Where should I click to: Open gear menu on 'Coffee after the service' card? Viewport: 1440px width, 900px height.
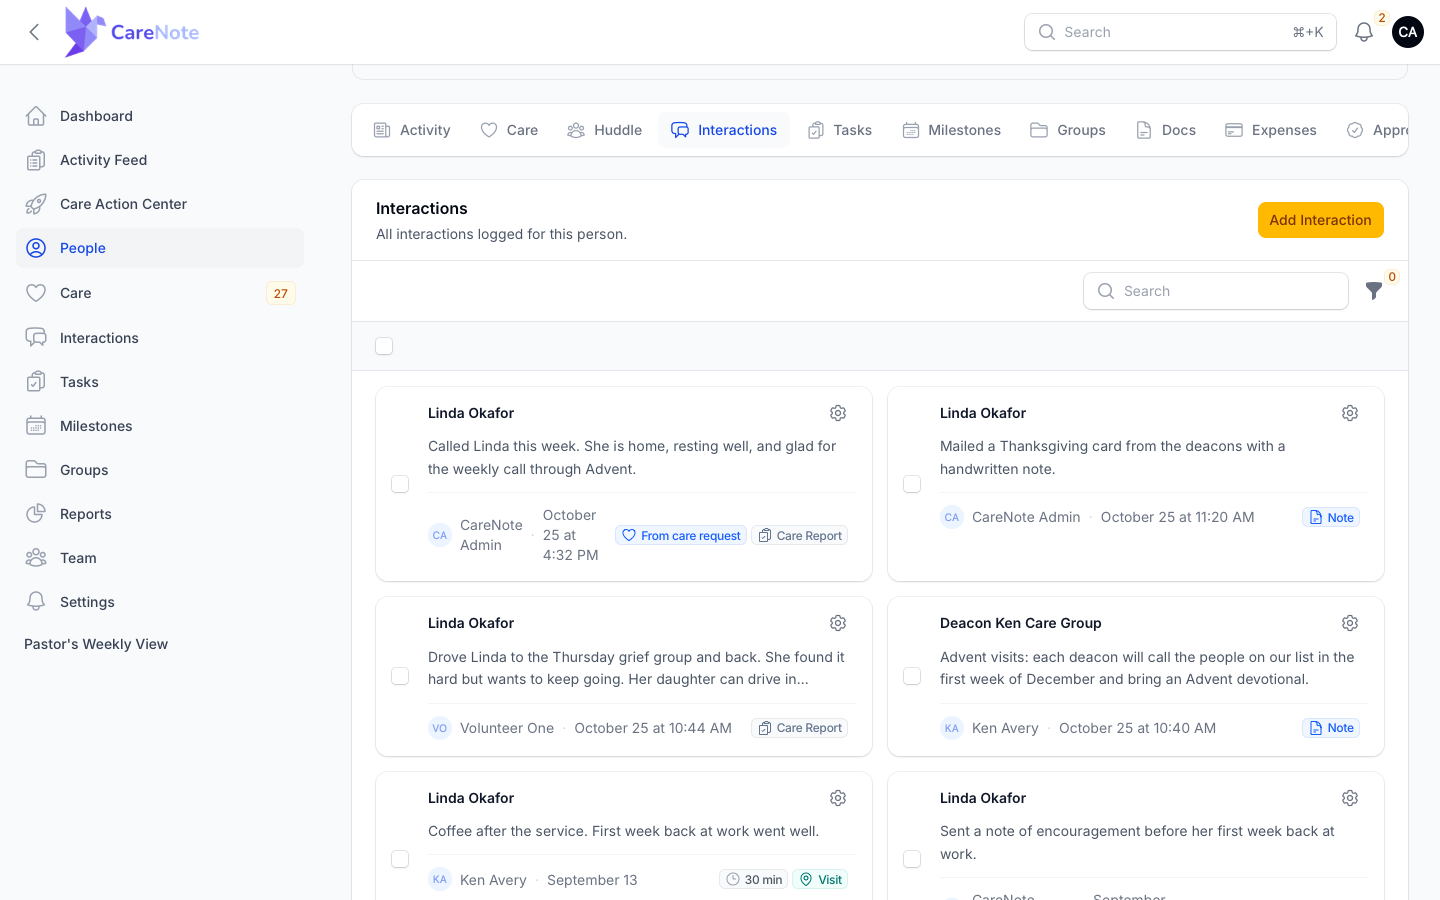[838, 798]
